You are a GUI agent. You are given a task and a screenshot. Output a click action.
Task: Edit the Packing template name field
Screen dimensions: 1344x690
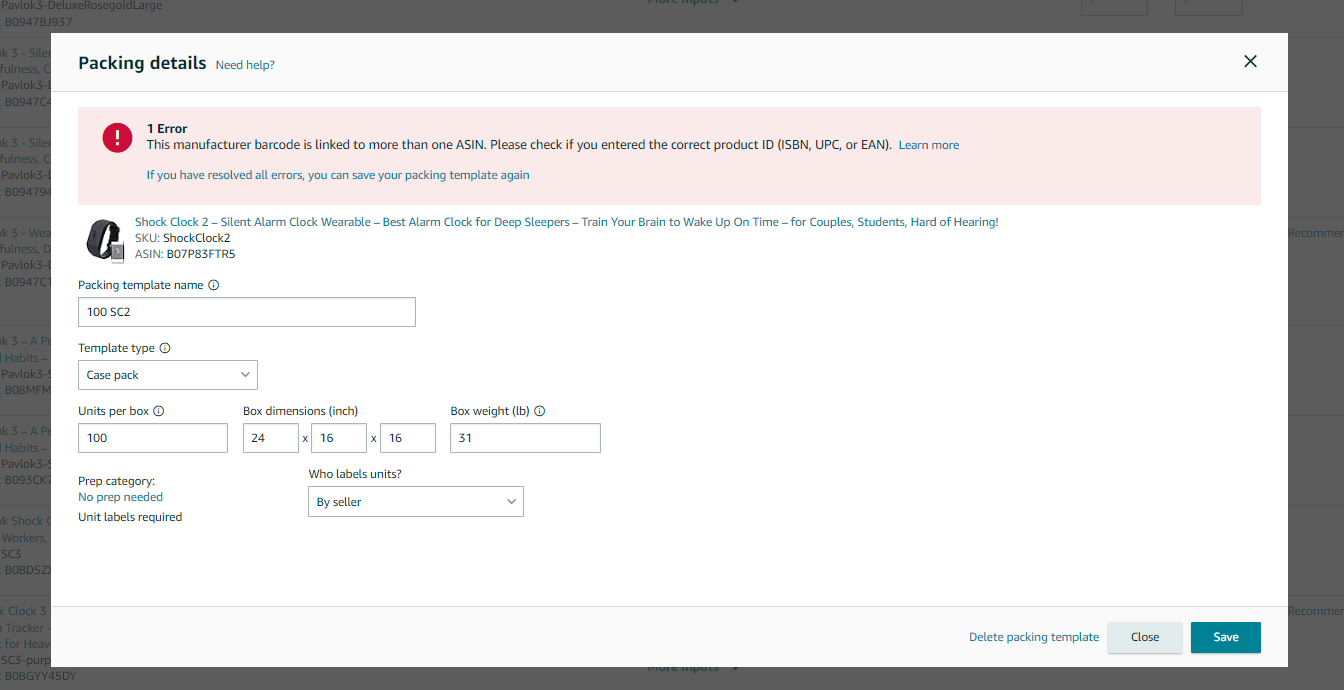(x=247, y=312)
